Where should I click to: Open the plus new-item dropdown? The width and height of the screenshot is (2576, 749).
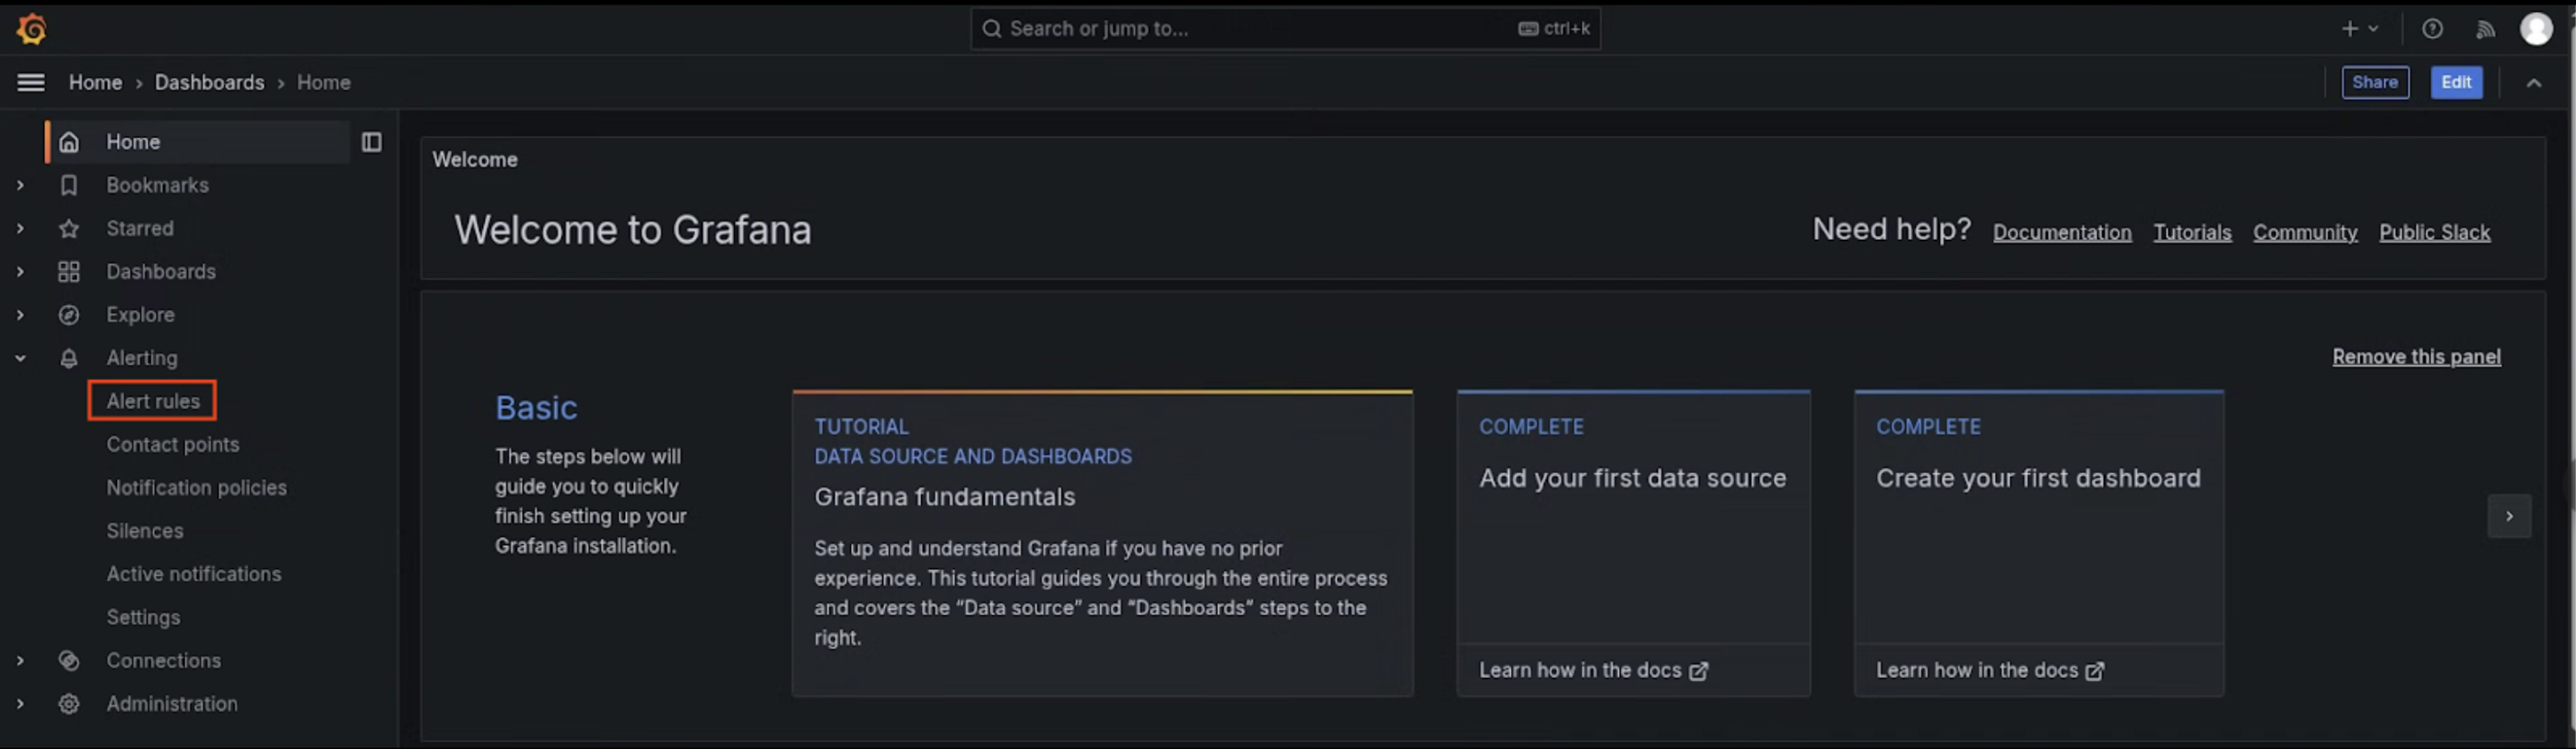click(x=2359, y=29)
